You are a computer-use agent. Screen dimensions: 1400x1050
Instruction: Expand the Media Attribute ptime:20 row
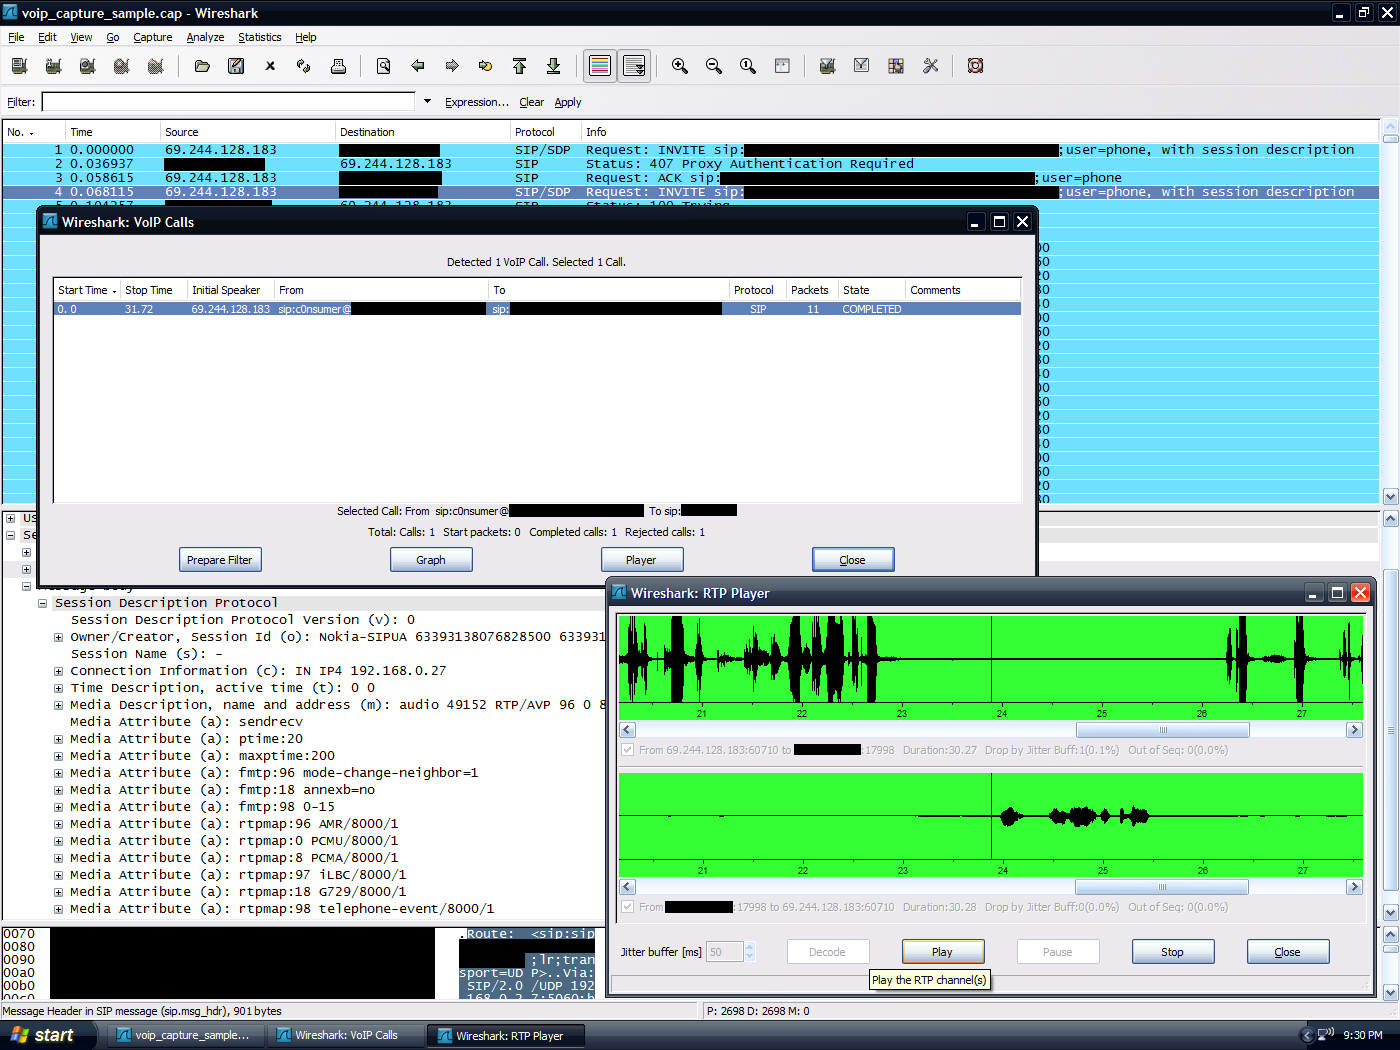[59, 739]
